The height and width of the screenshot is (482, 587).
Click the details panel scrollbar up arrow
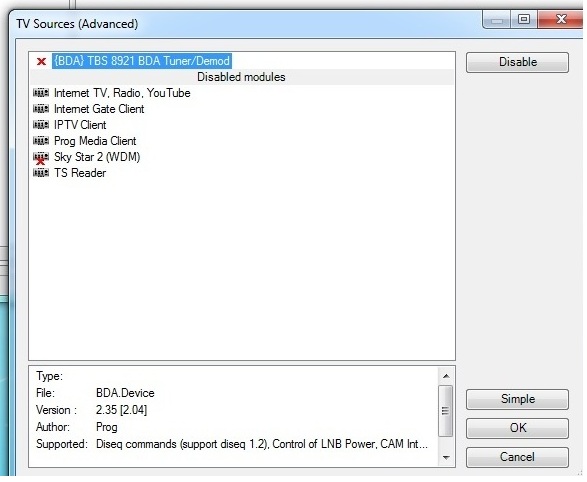pyautogui.click(x=445, y=376)
